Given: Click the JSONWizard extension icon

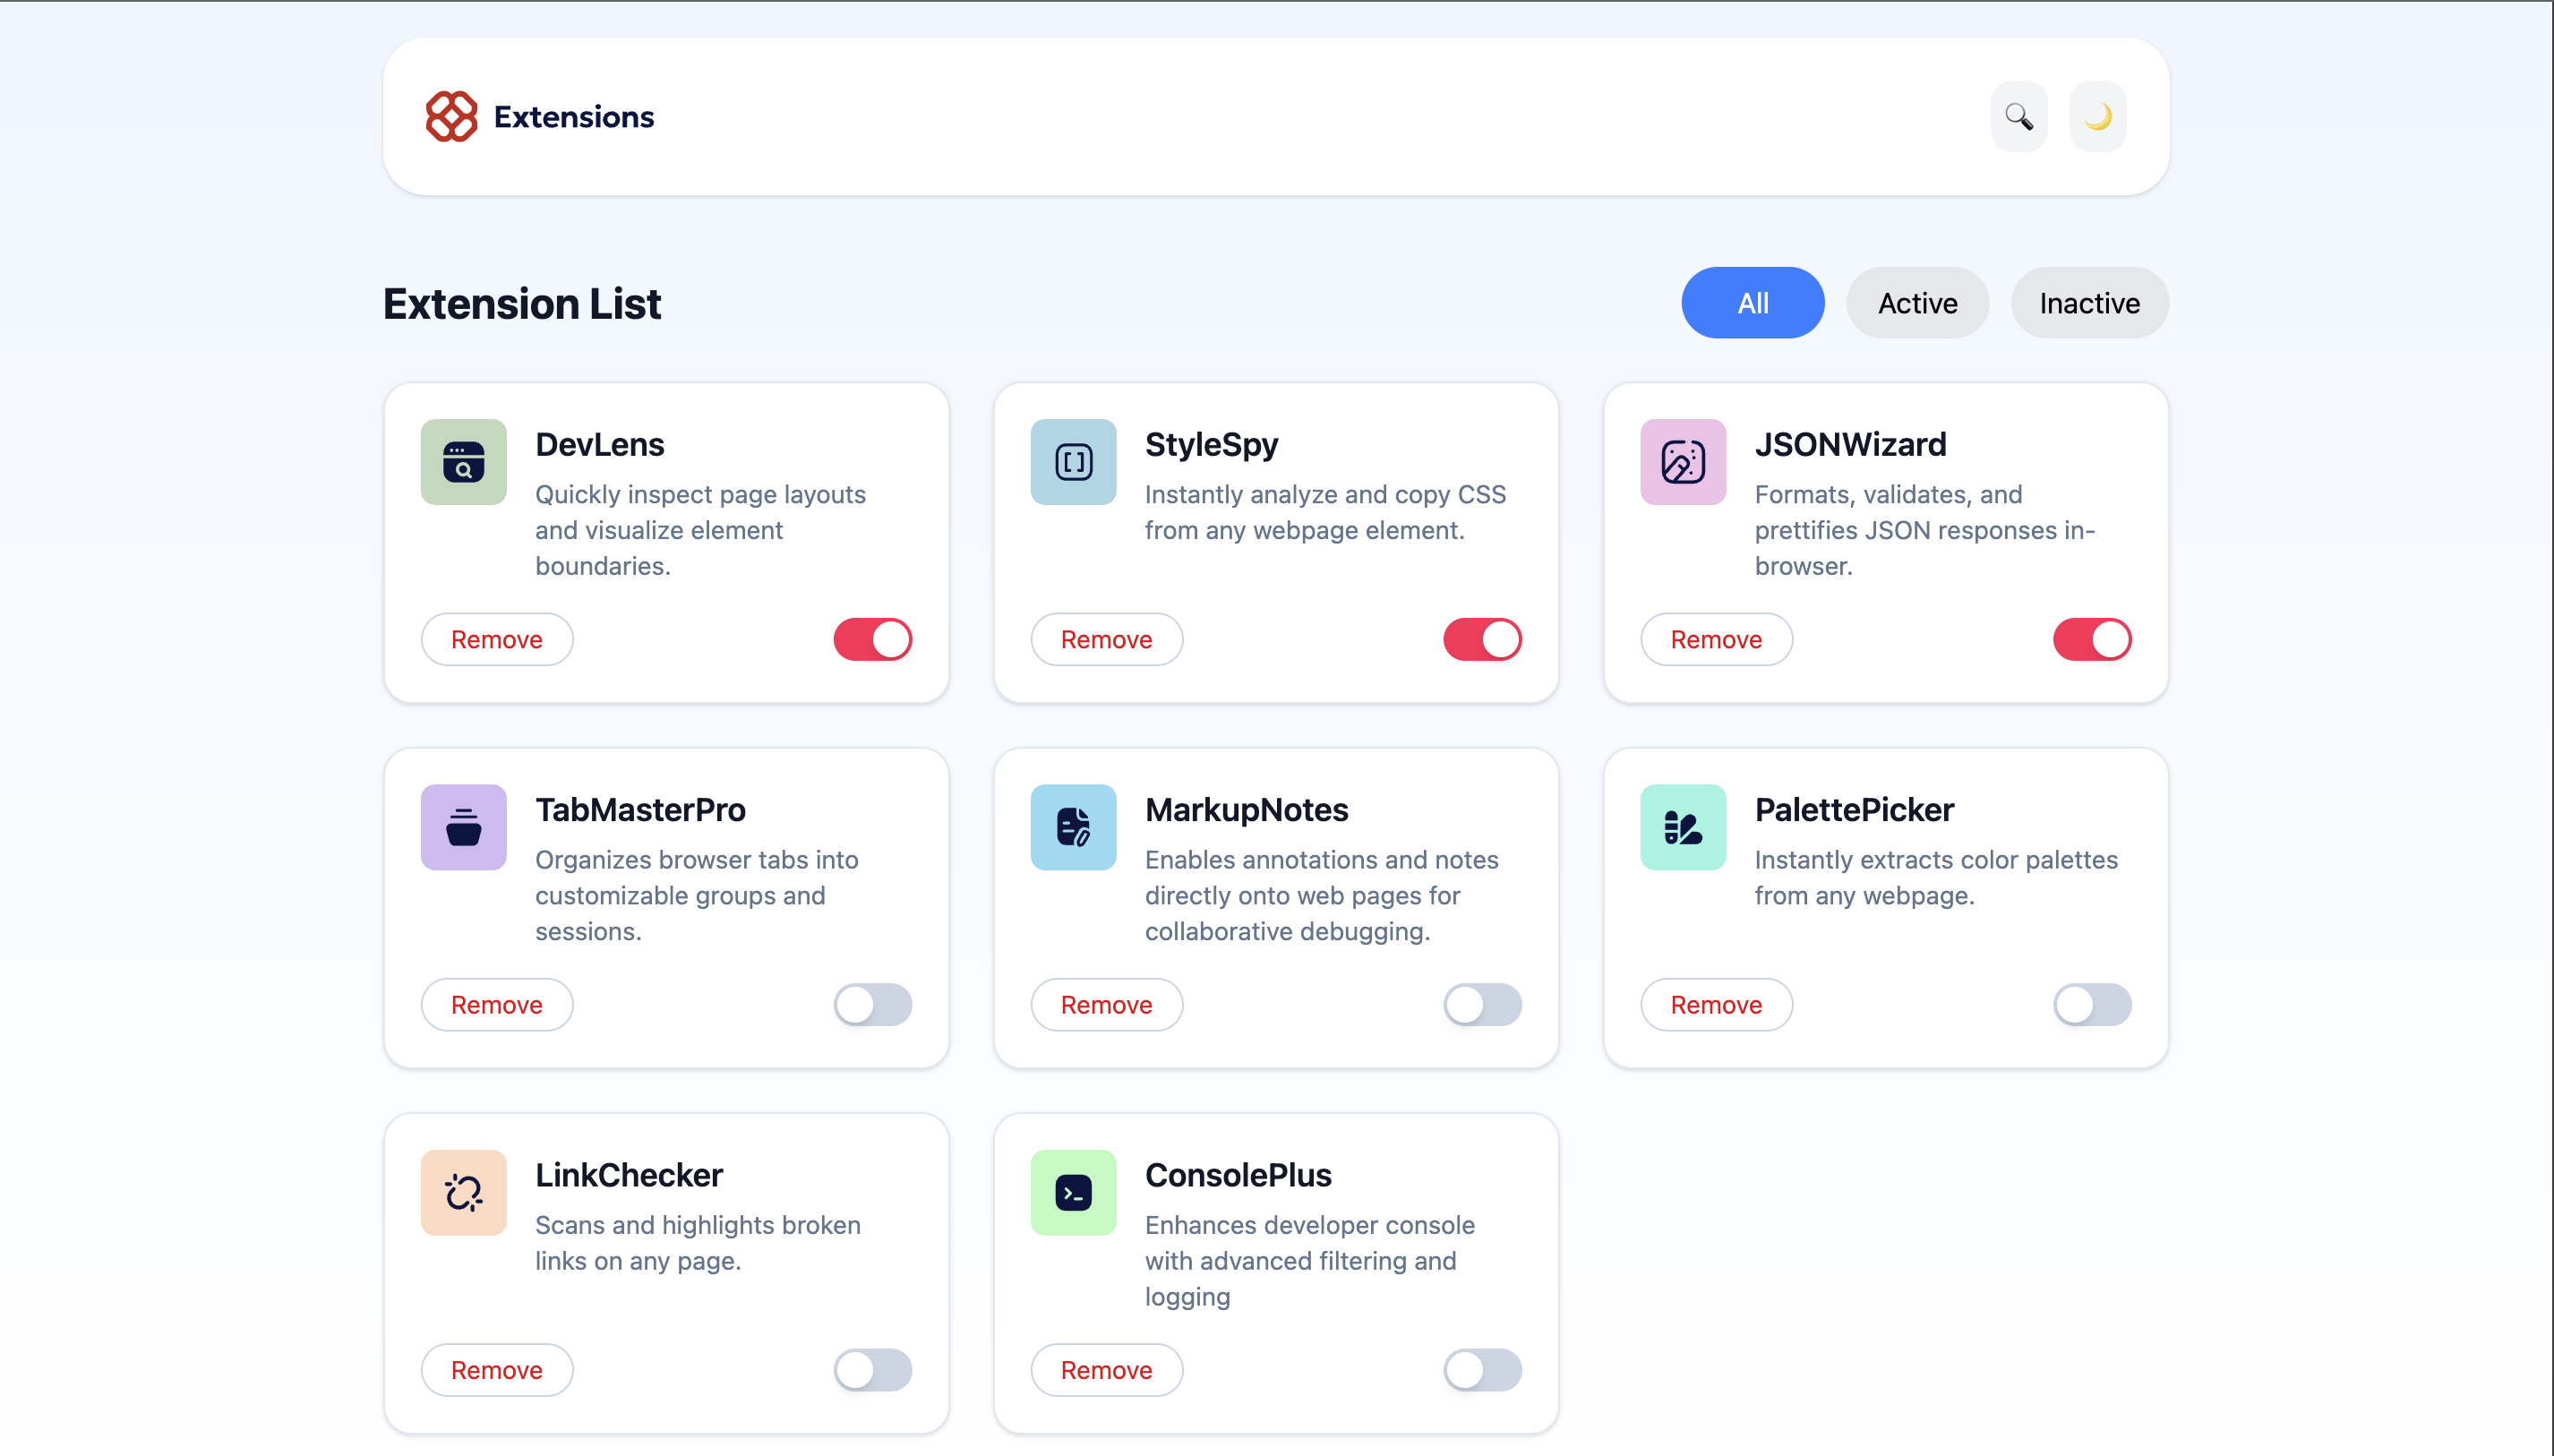Looking at the screenshot, I should click(1681, 462).
